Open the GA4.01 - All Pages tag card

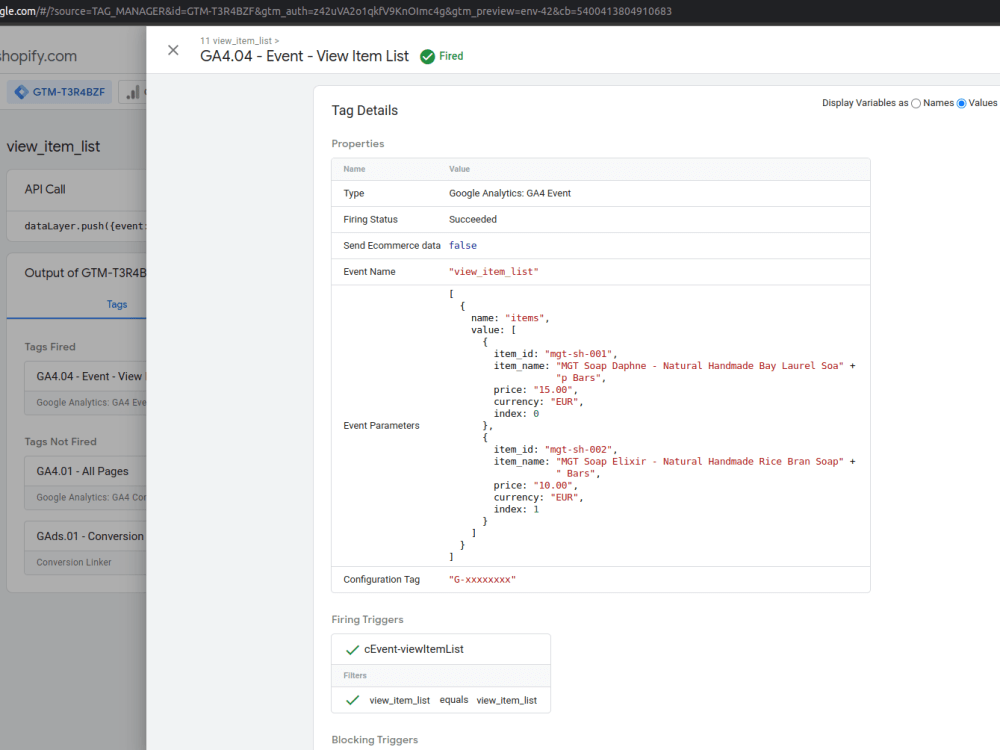(x=85, y=483)
